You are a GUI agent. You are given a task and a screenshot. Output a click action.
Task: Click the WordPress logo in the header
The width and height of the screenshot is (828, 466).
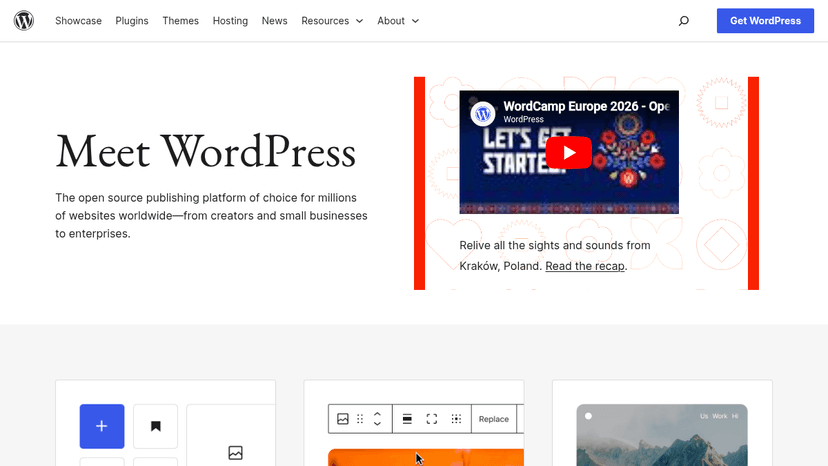[24, 21]
